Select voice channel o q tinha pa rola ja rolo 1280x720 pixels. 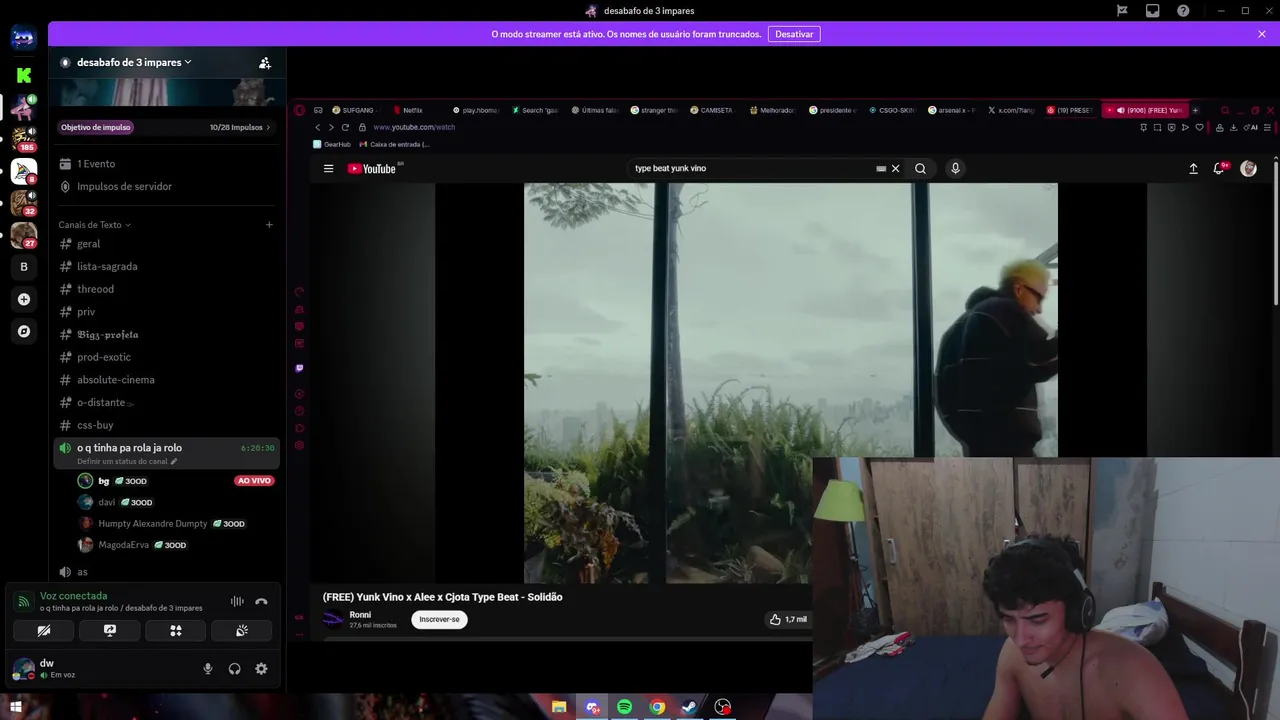[129, 448]
